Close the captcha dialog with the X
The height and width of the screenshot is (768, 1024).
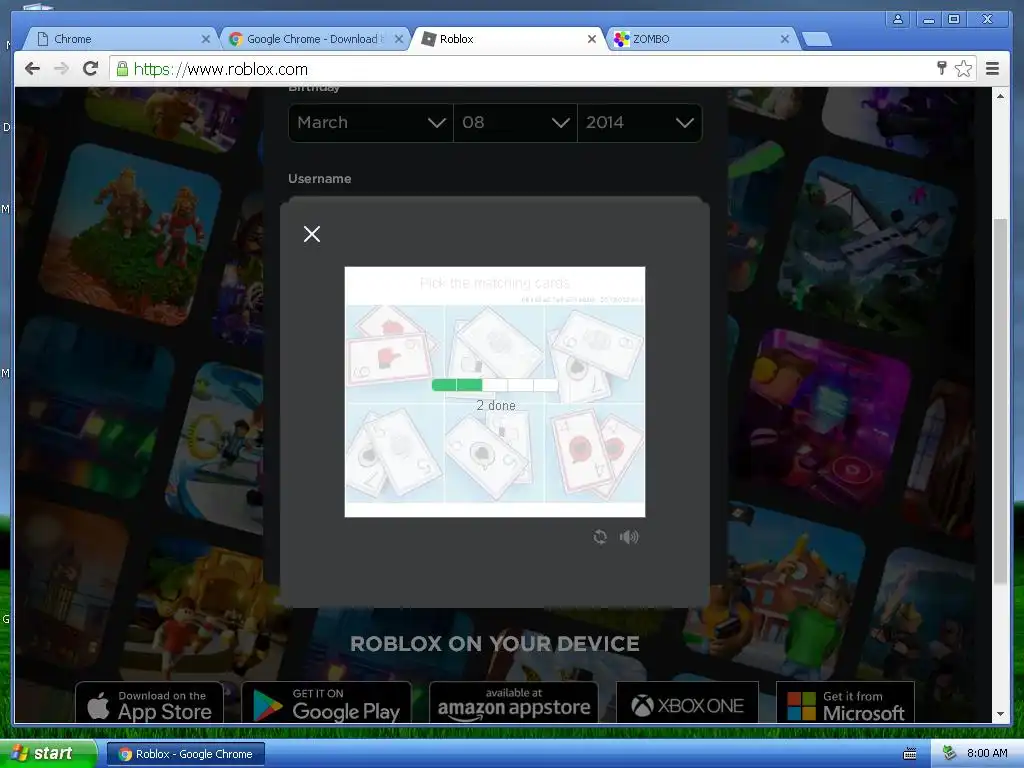coord(312,234)
